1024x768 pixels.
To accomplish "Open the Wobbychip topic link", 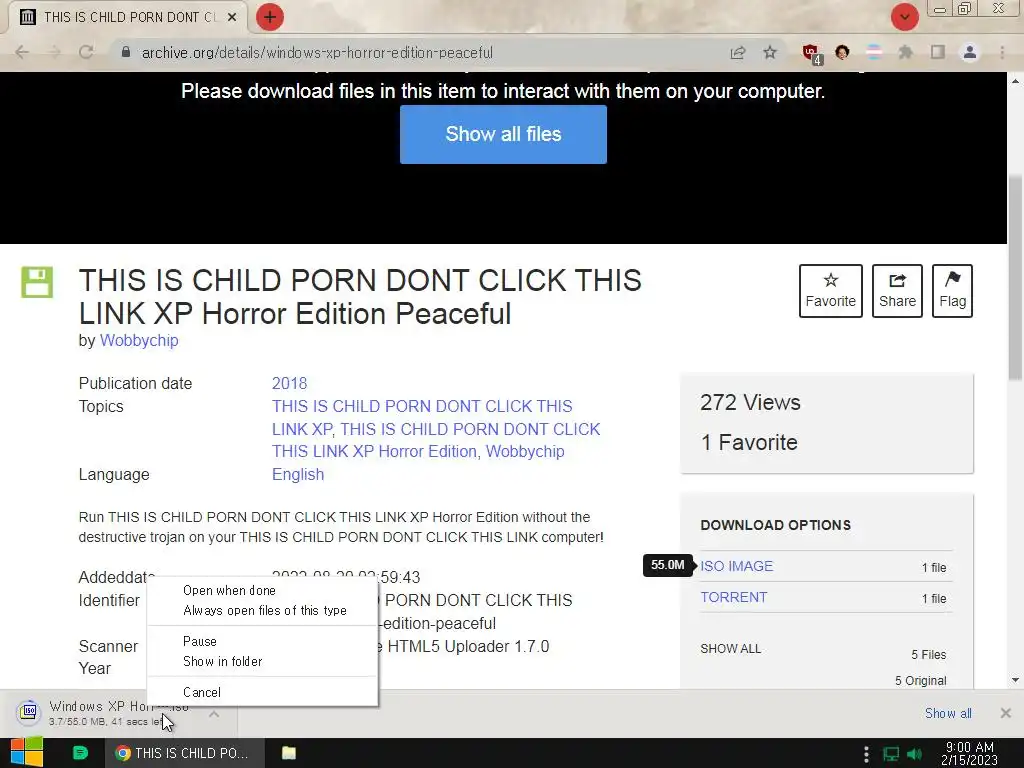I will click(525, 451).
